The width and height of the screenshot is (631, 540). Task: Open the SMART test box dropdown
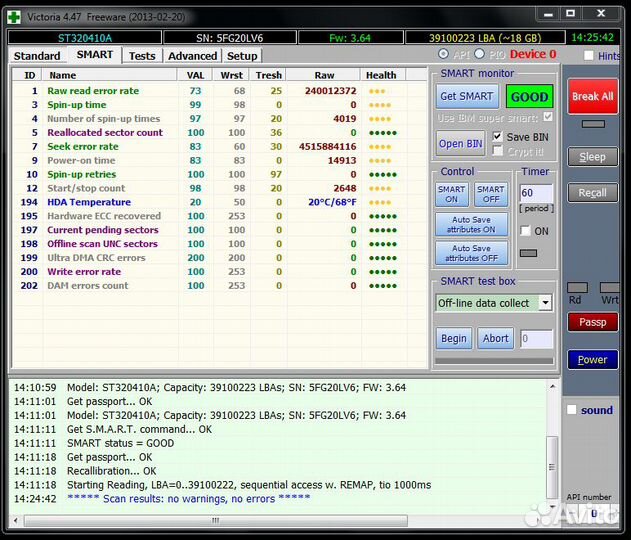[545, 303]
